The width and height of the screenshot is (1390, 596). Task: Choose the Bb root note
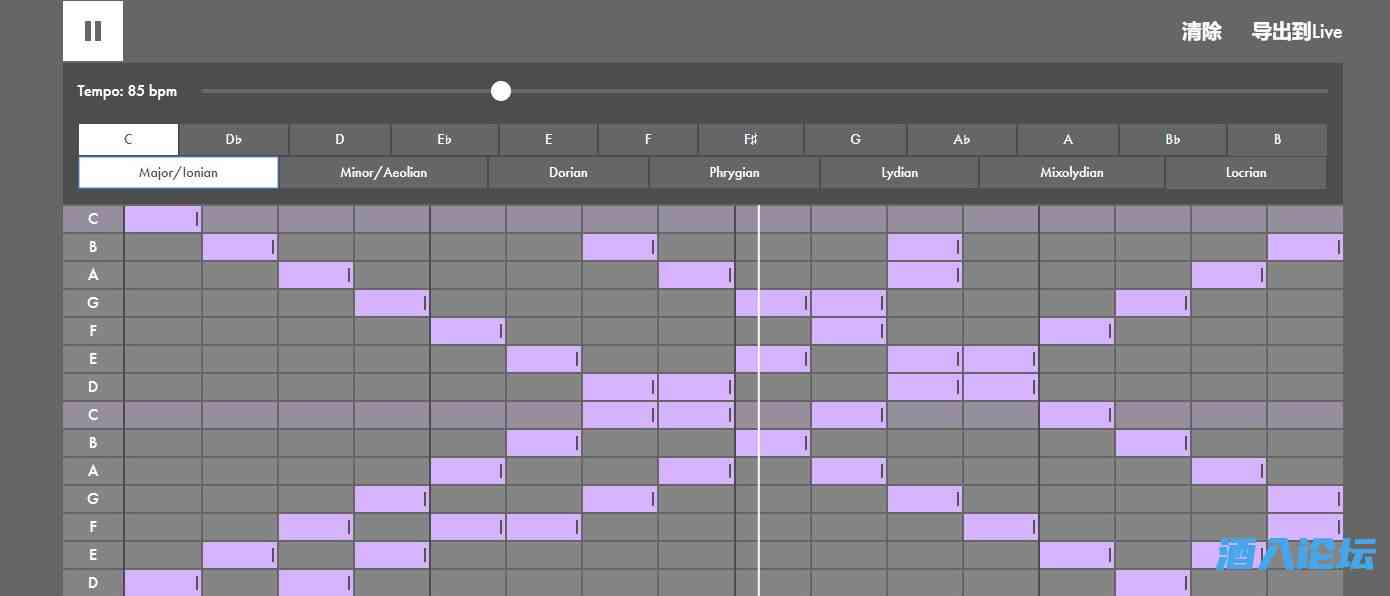[1172, 139]
